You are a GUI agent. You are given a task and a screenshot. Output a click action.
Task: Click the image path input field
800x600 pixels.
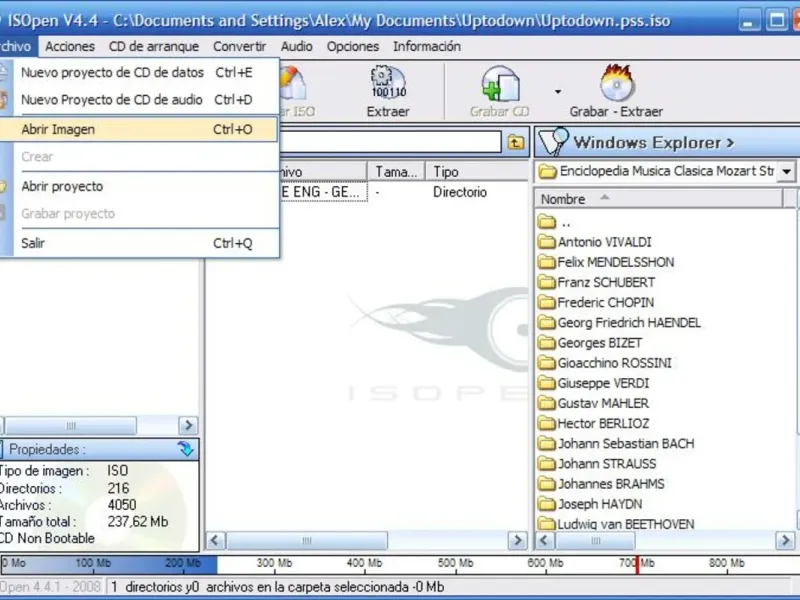pos(390,142)
